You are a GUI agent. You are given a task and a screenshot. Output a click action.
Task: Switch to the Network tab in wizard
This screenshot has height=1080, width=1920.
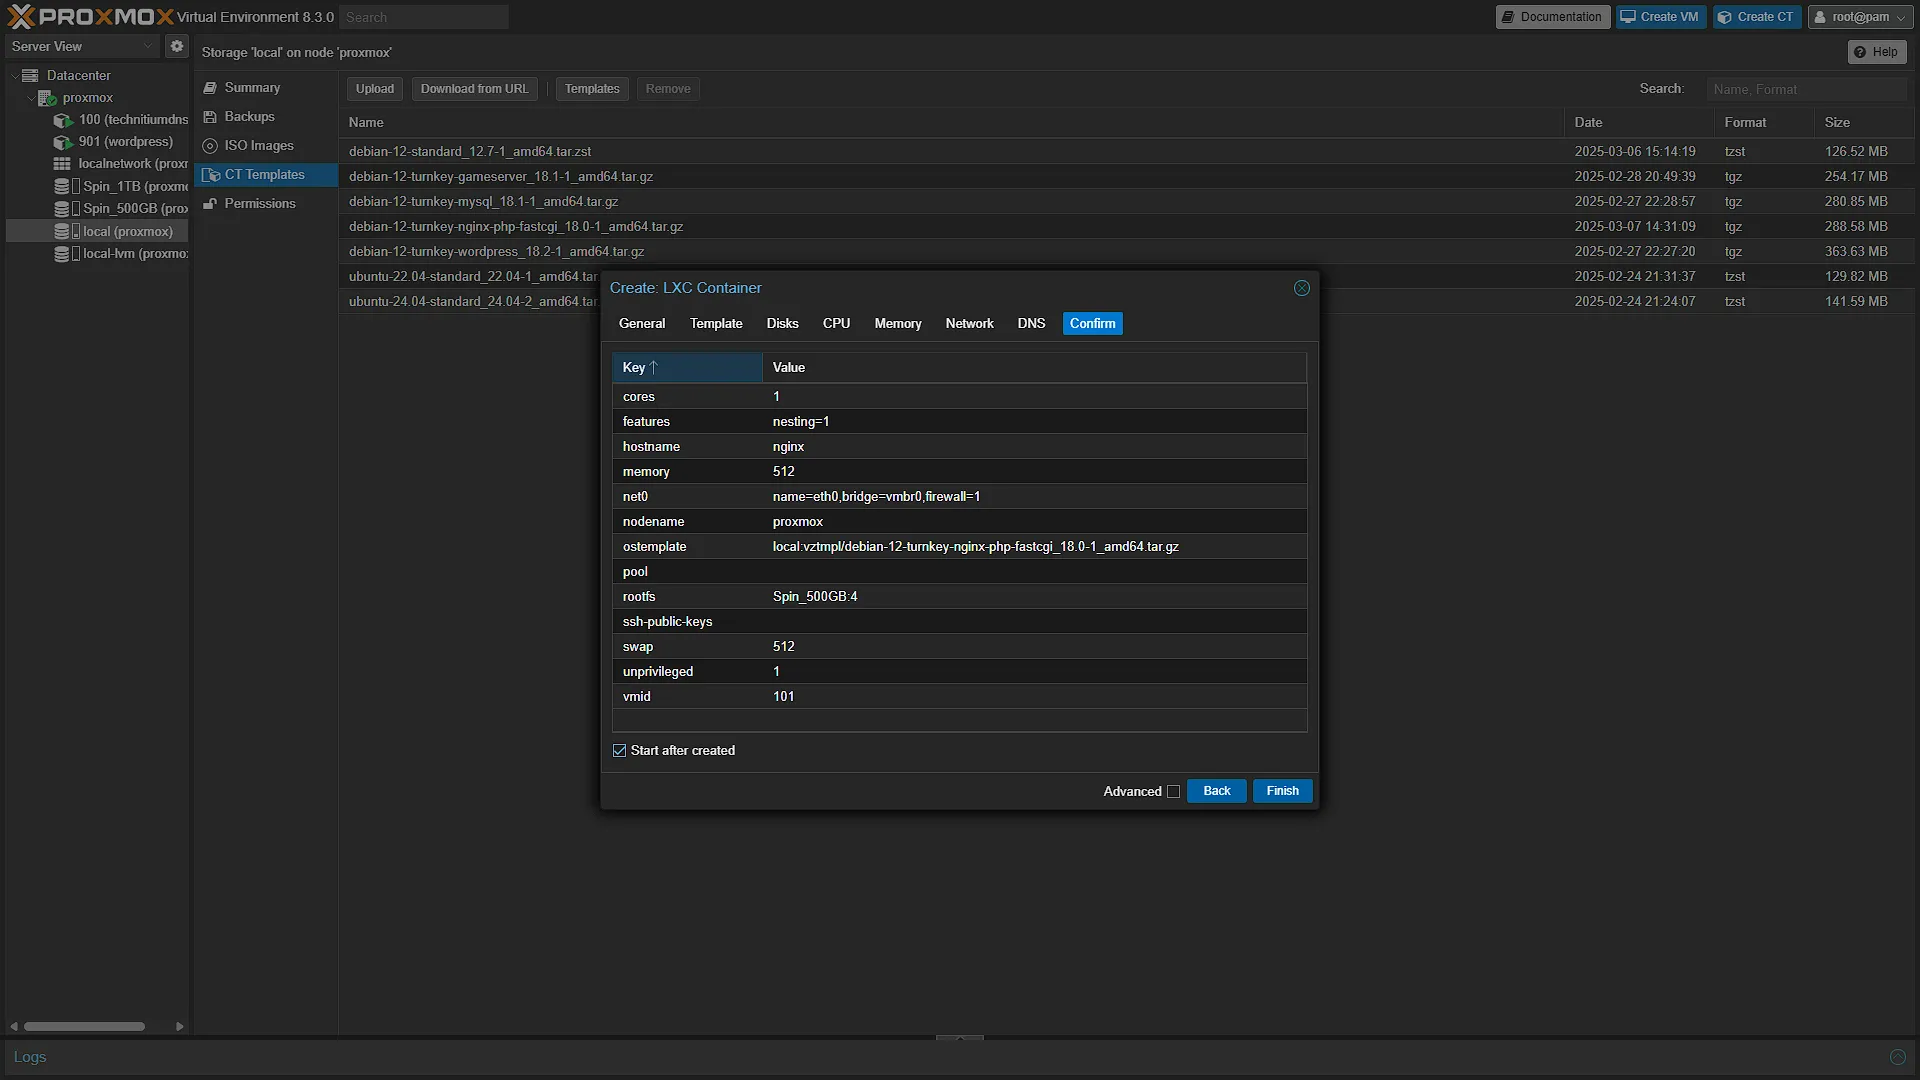[x=969, y=323]
